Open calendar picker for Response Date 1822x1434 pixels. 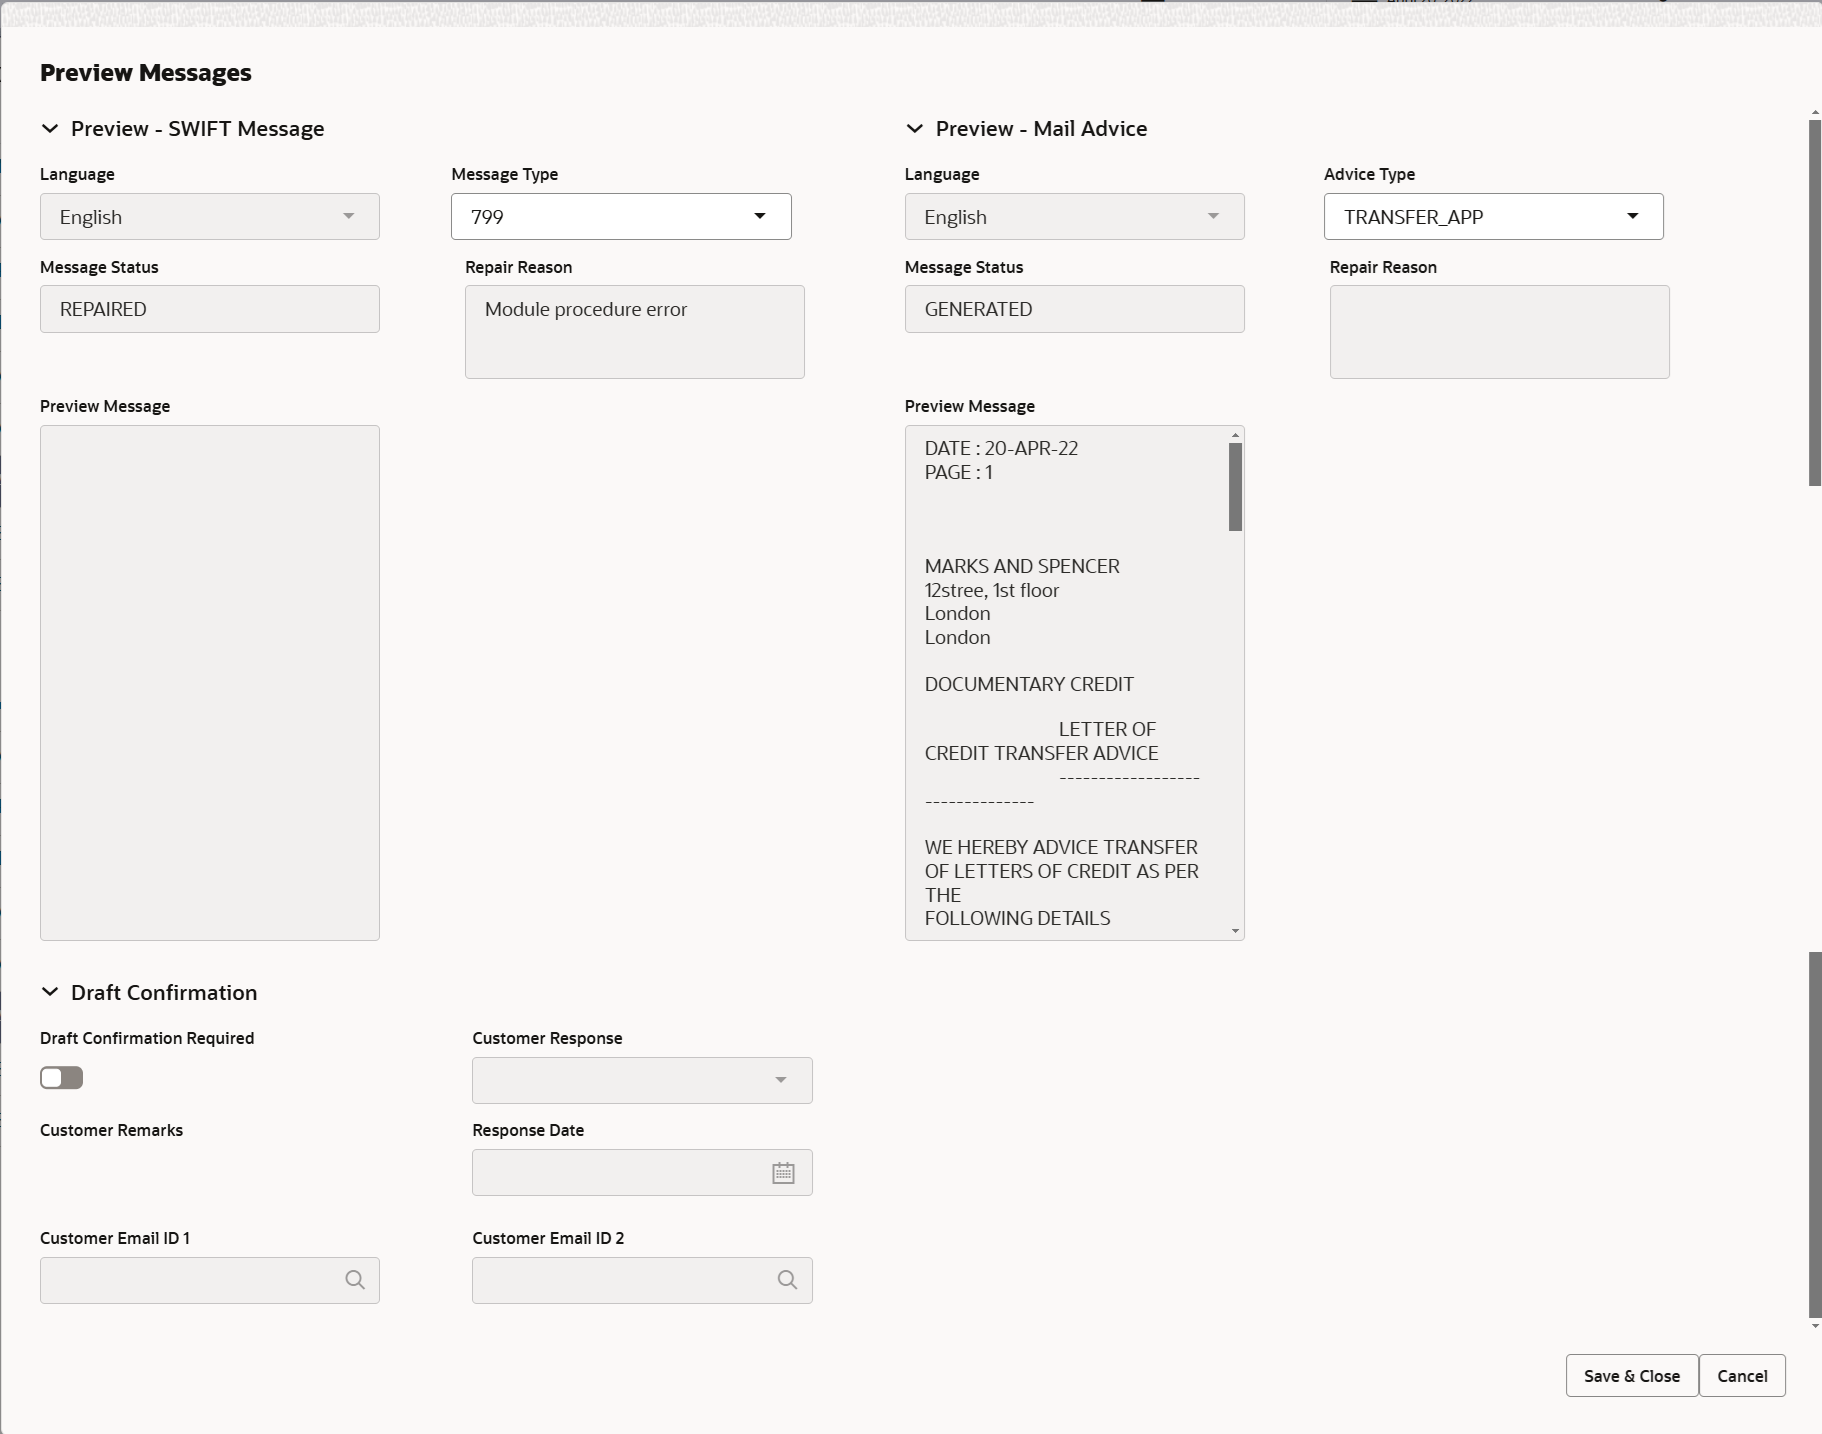[783, 1172]
